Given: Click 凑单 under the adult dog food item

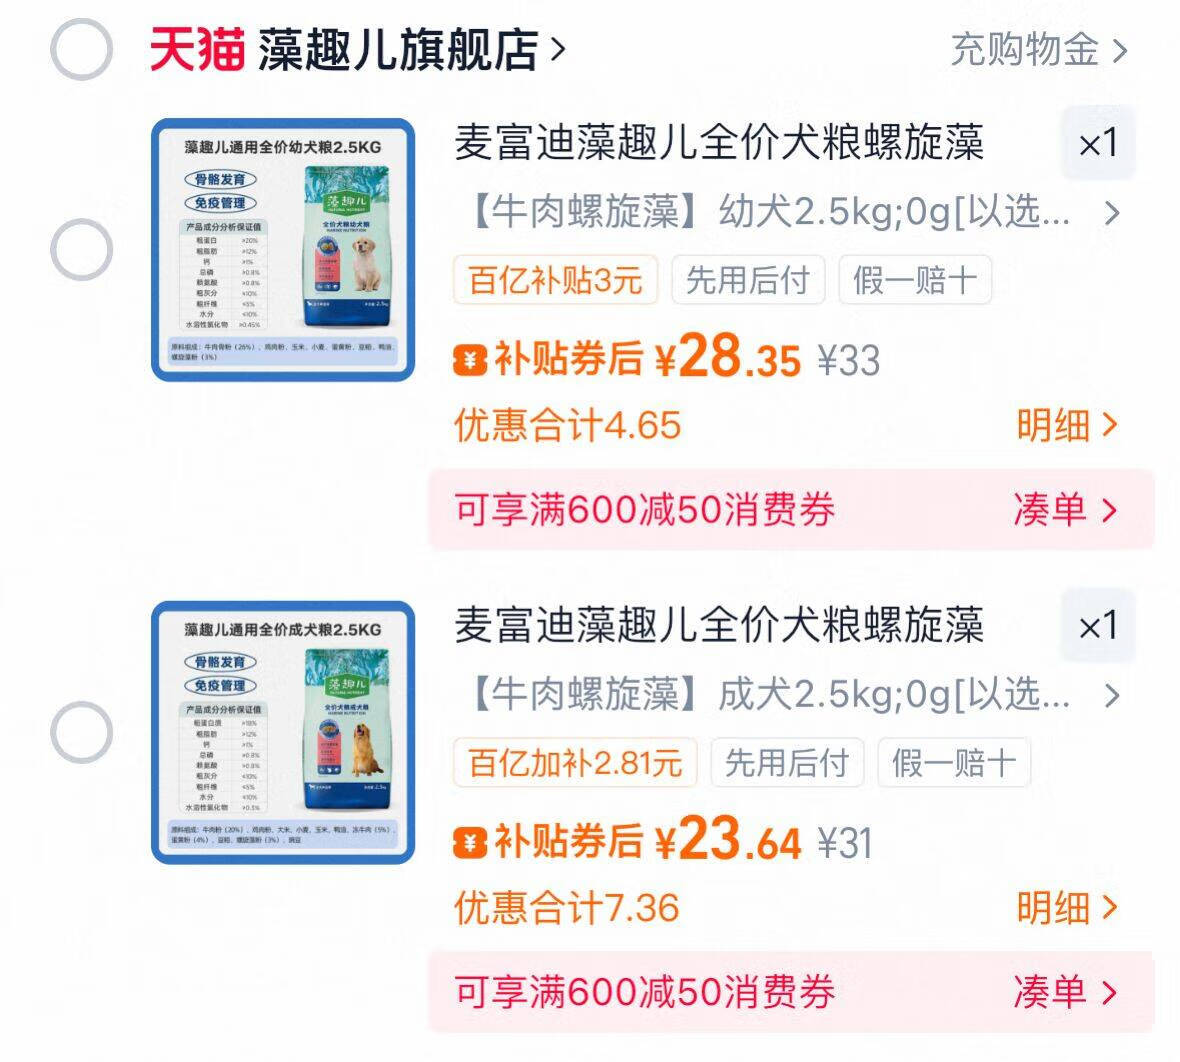Looking at the screenshot, I should point(1065,993).
